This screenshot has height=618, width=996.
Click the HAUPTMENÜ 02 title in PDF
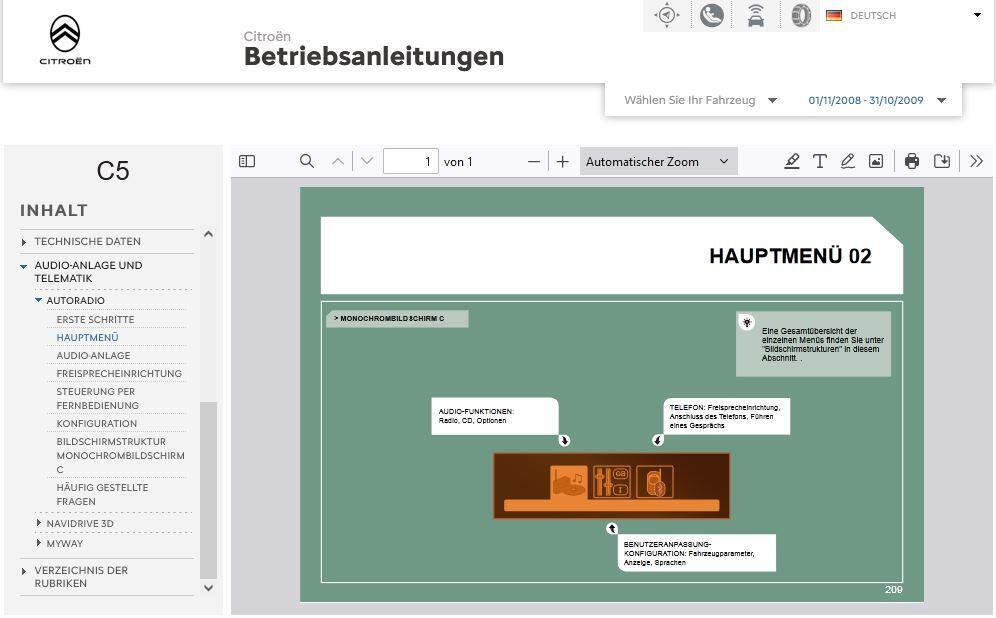point(790,256)
